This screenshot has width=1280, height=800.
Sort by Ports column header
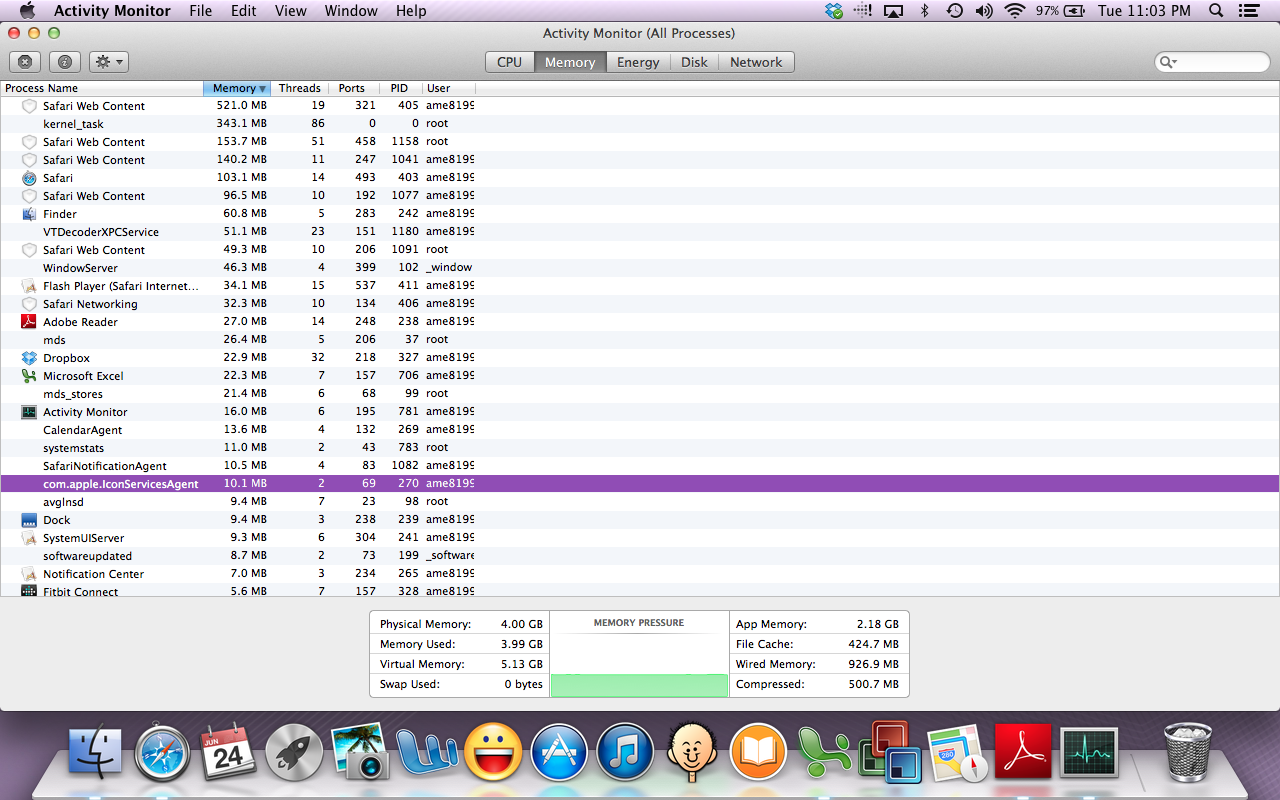(x=352, y=88)
